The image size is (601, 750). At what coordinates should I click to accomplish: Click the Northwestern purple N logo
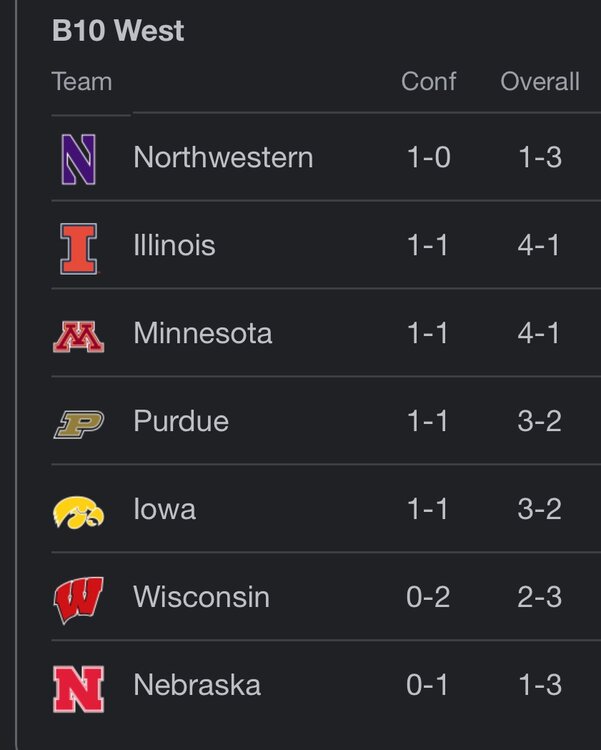pos(78,158)
